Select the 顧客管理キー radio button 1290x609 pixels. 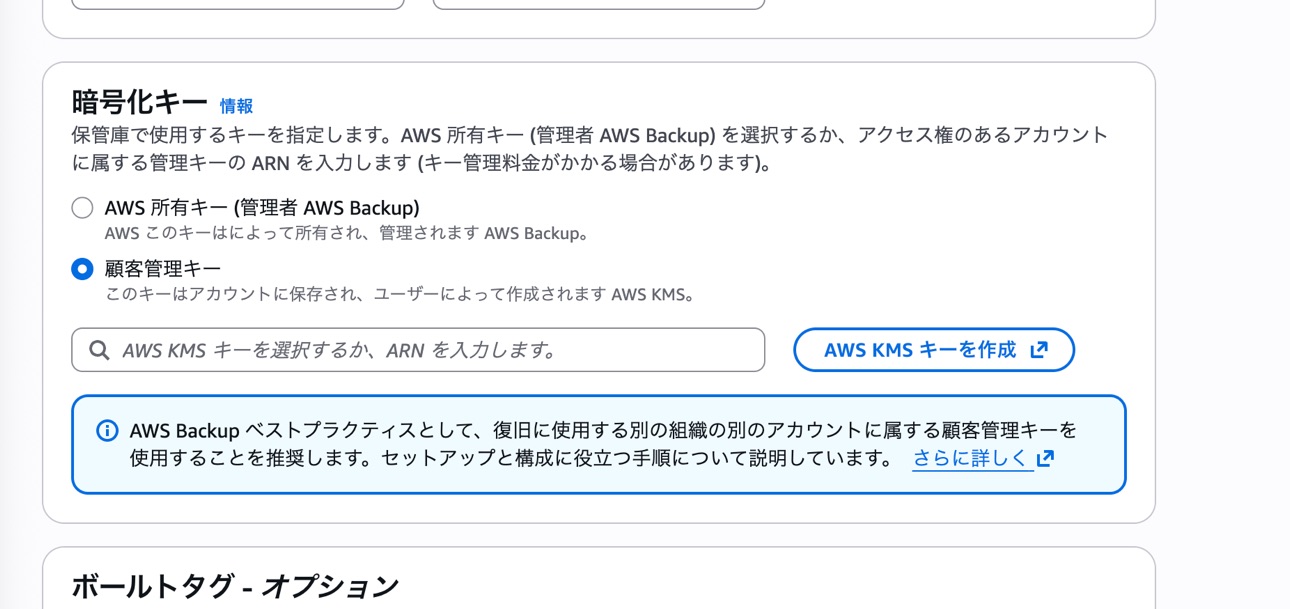click(x=82, y=269)
